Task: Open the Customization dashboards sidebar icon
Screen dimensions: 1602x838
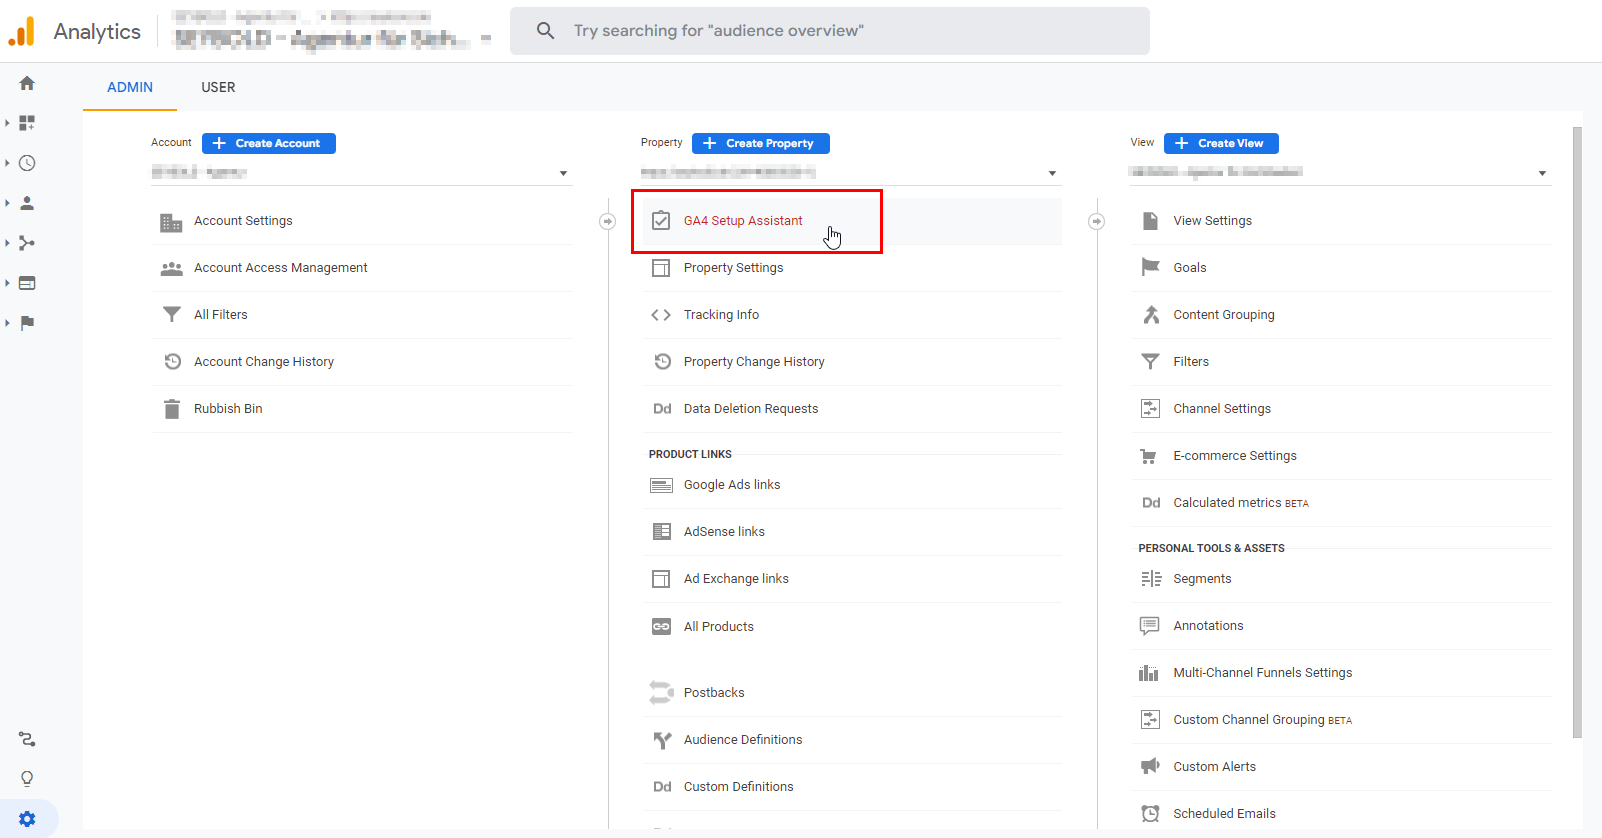Action: tap(27, 123)
